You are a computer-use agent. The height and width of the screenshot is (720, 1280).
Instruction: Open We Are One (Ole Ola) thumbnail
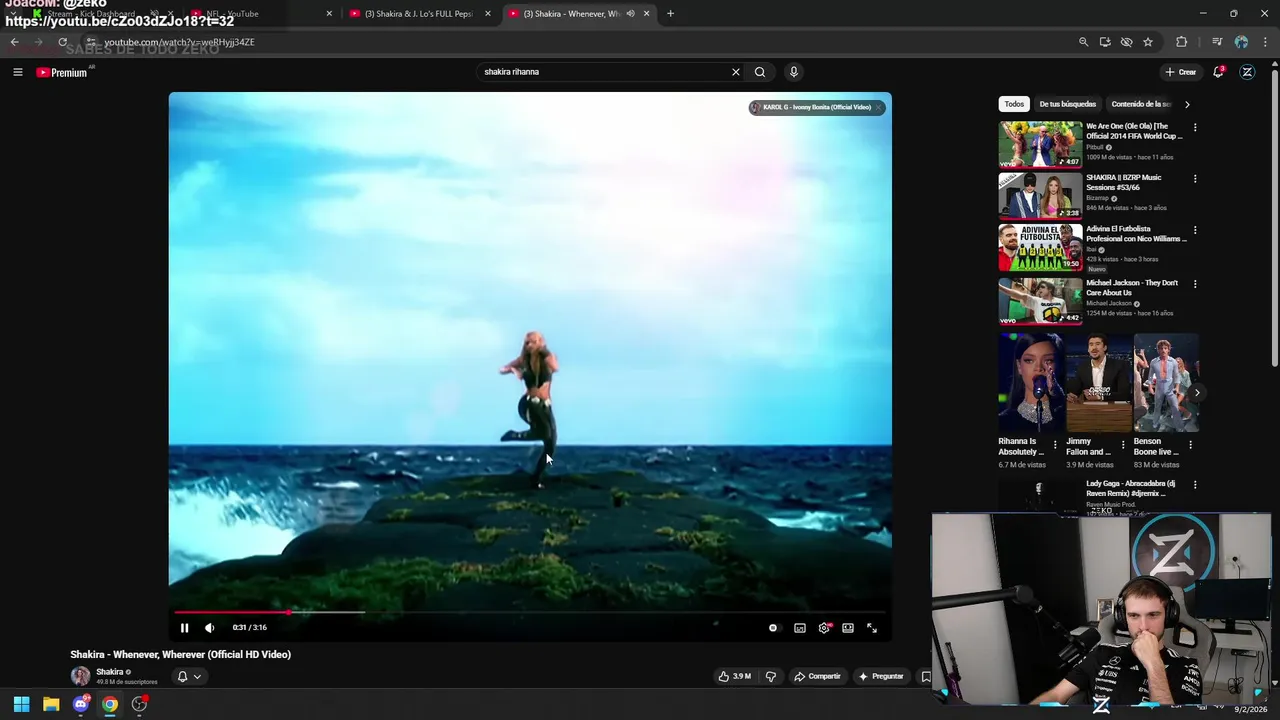pyautogui.click(x=1040, y=144)
